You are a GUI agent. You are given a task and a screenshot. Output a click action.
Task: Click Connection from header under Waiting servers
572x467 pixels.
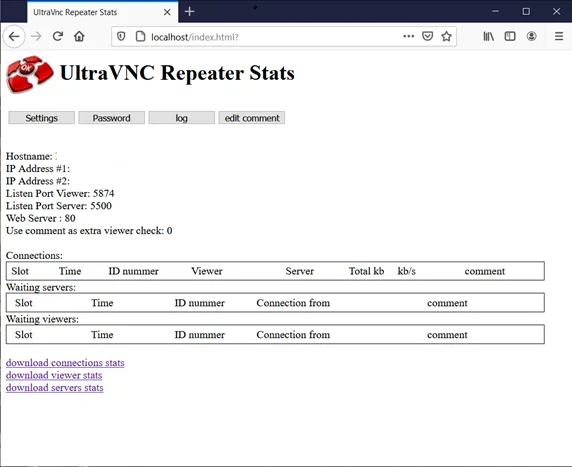point(293,303)
